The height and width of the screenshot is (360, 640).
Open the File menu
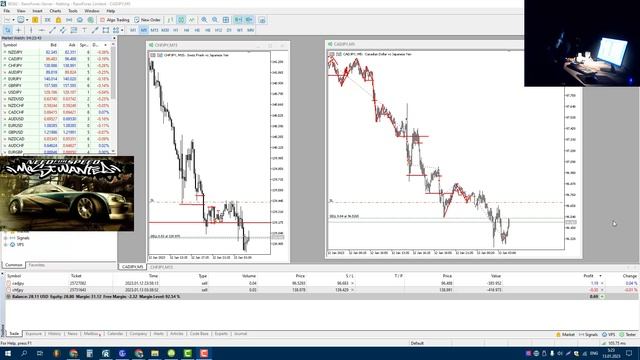point(7,11)
